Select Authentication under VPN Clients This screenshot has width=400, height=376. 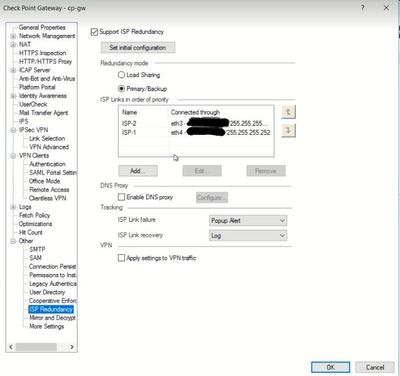[x=47, y=164]
